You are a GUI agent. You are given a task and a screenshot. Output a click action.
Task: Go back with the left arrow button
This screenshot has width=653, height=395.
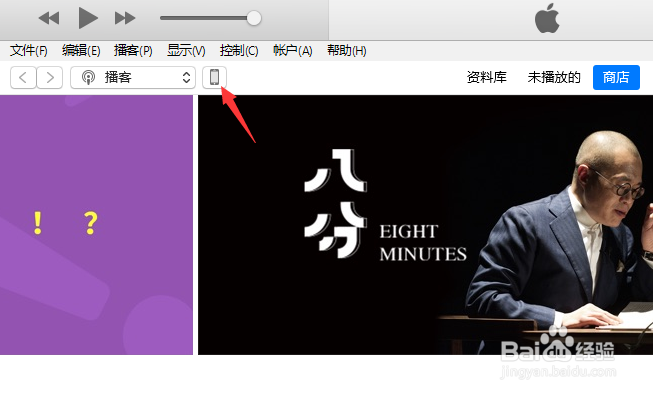(x=23, y=78)
